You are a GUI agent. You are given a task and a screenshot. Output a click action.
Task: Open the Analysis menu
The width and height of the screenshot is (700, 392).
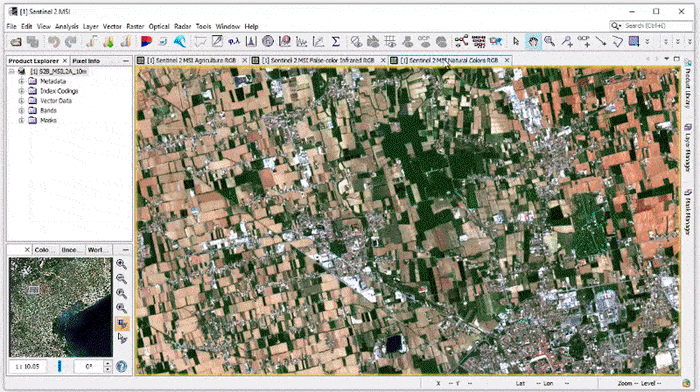pos(67,26)
